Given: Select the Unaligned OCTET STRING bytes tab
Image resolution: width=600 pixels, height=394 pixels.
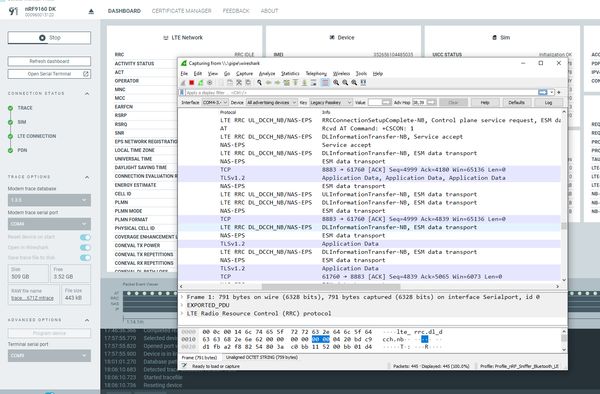Looking at the screenshot, I should 262,357.
